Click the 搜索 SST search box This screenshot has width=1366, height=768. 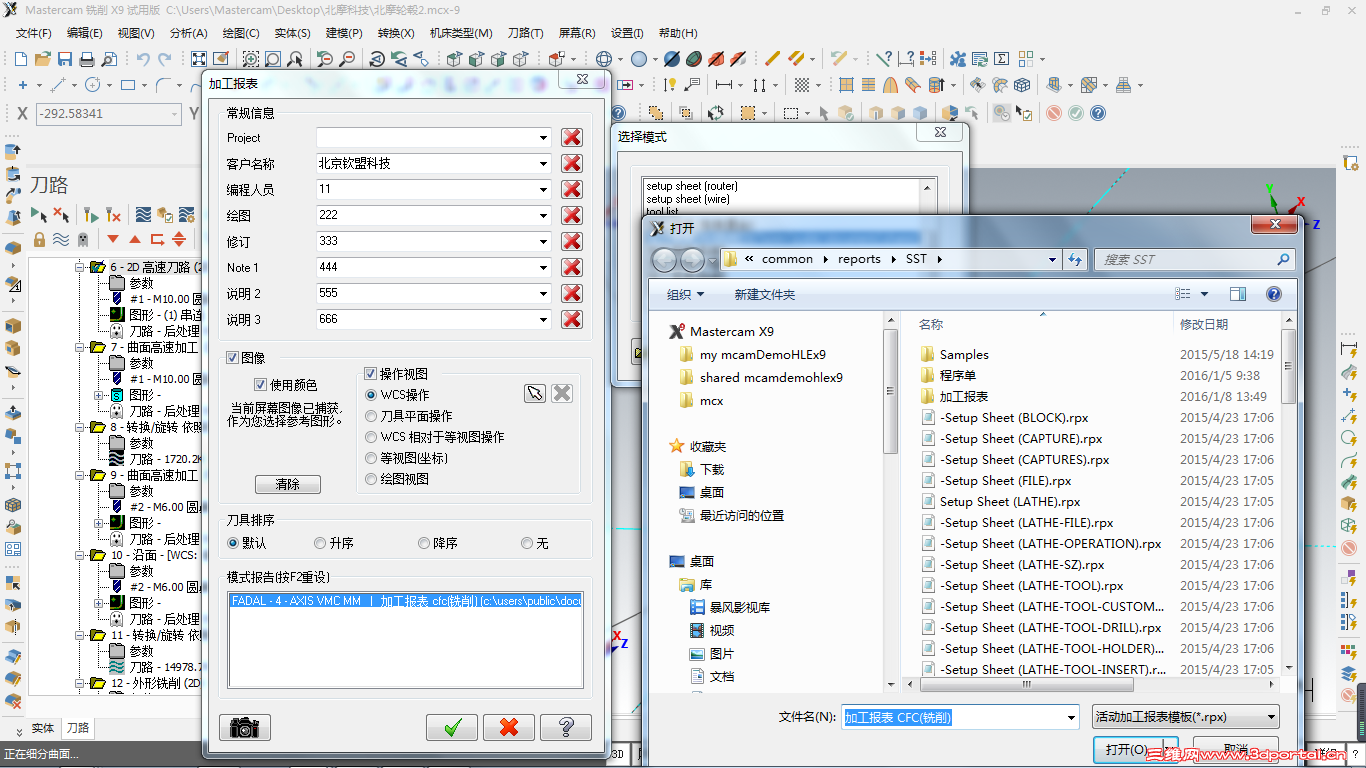(1195, 259)
